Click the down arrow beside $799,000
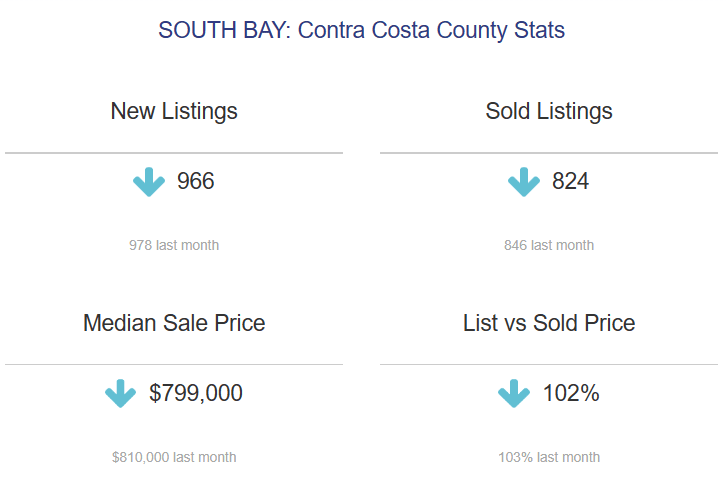This screenshot has height=480, width=726. point(120,393)
